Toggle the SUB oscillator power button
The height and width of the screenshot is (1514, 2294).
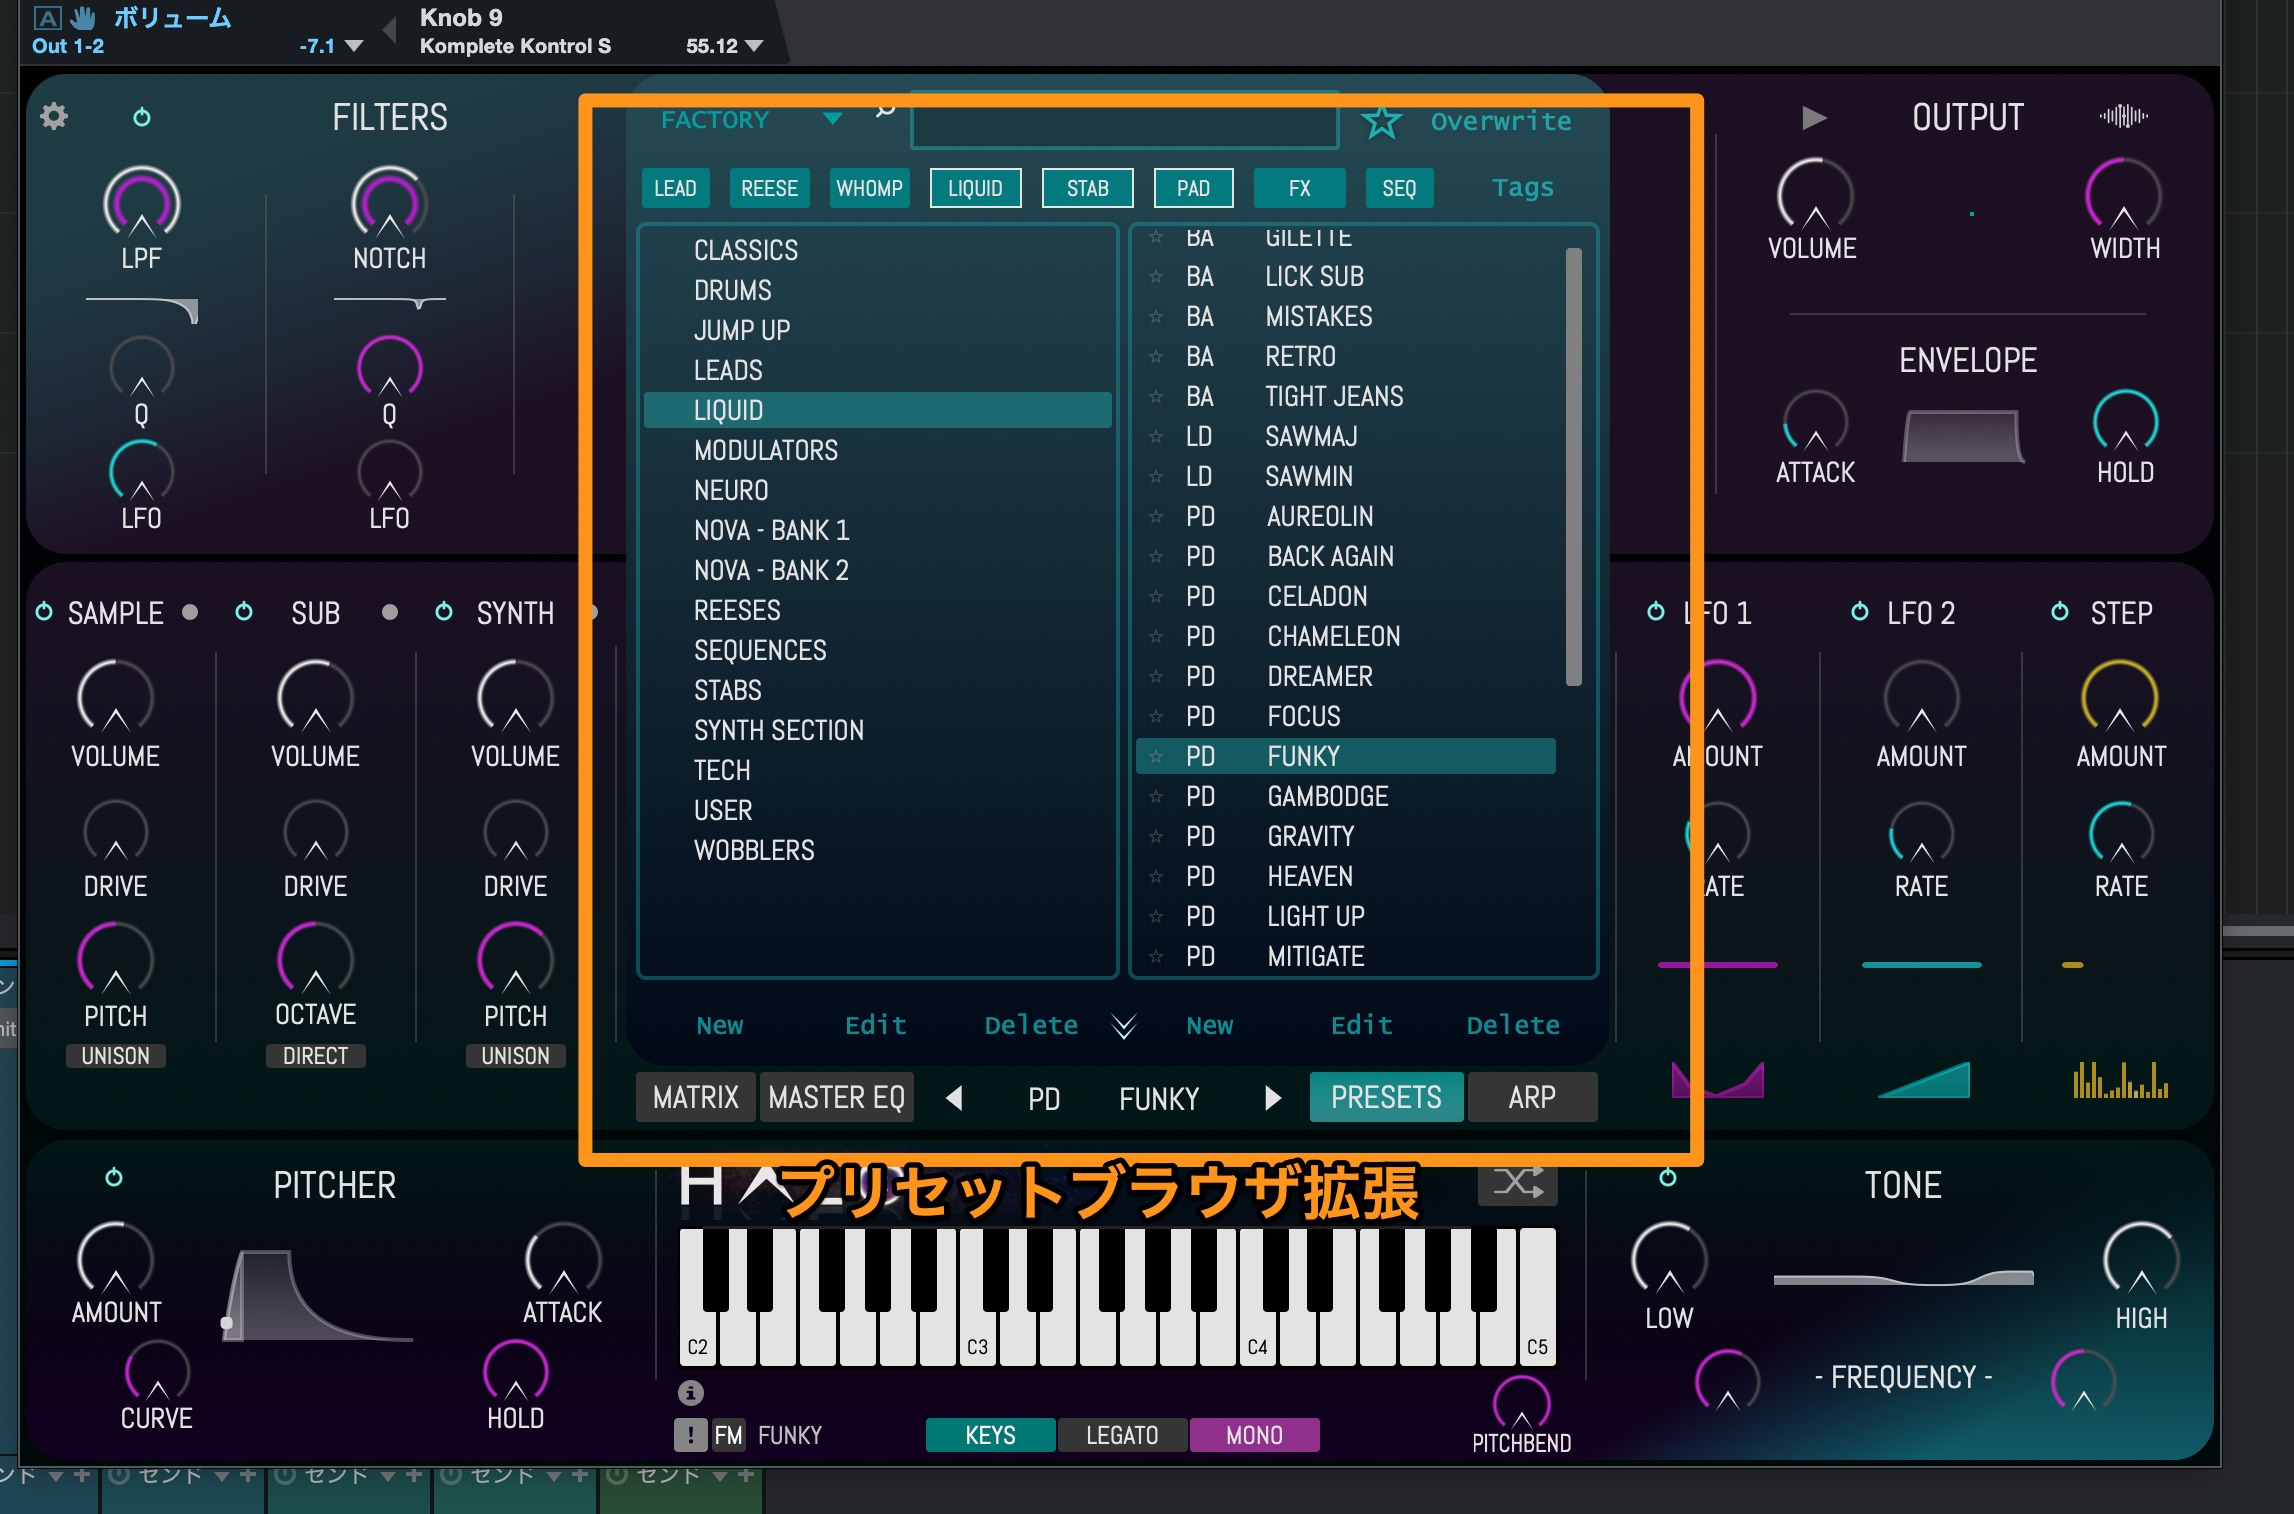[x=244, y=611]
